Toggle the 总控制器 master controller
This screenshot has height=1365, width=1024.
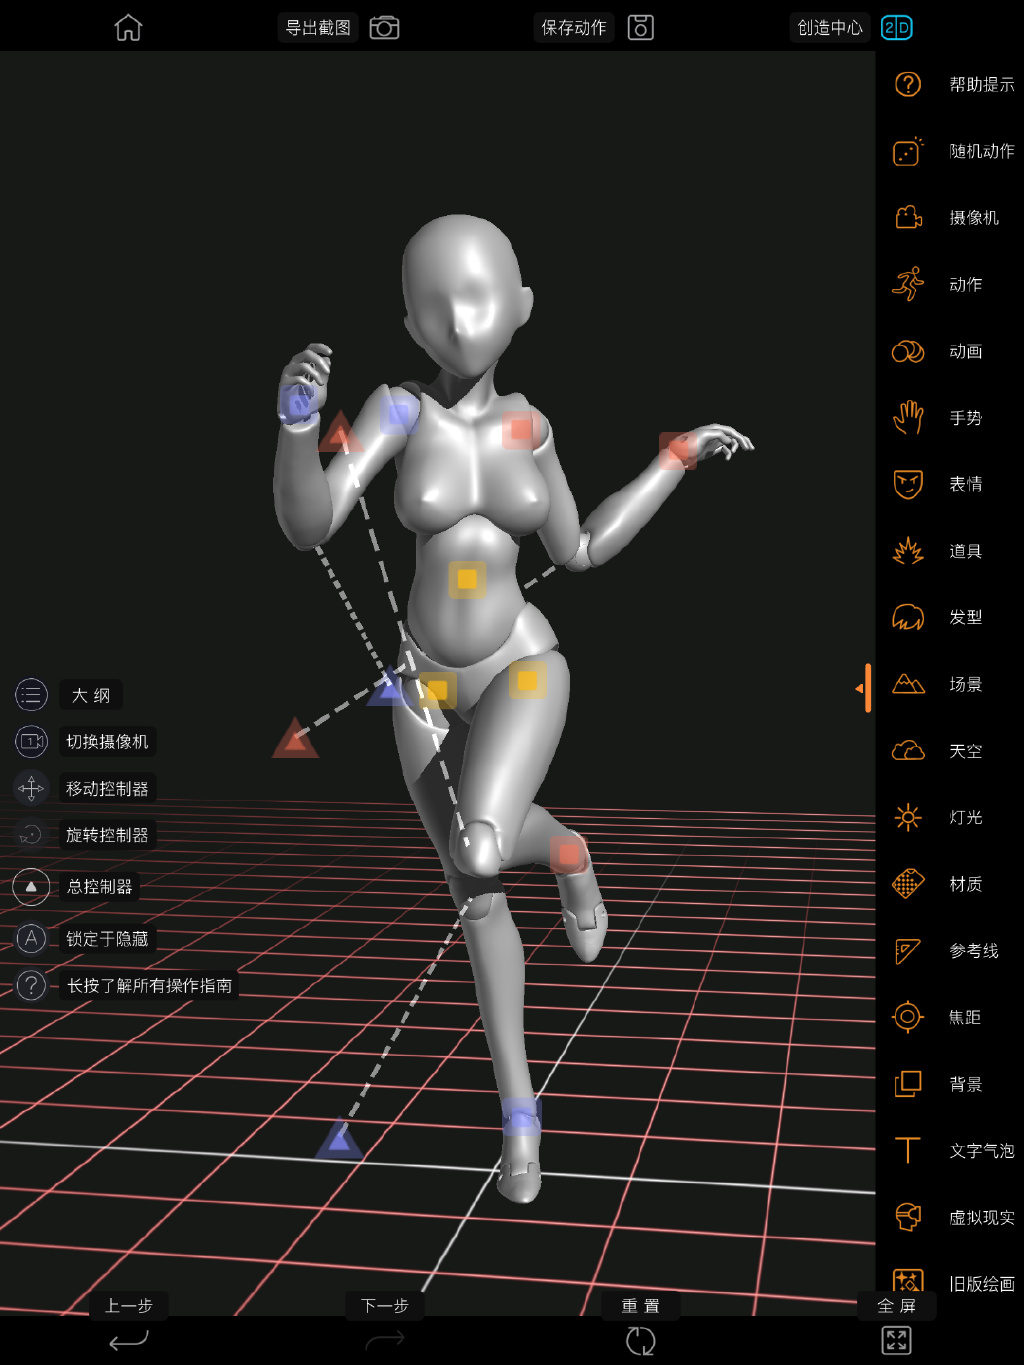(x=31, y=886)
